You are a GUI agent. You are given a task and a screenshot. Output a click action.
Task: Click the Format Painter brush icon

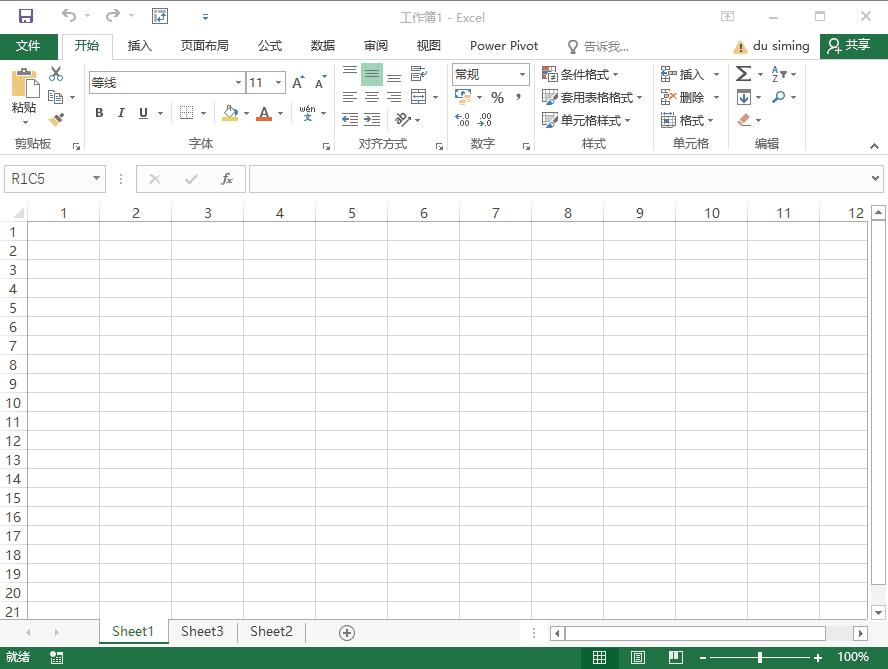point(56,120)
